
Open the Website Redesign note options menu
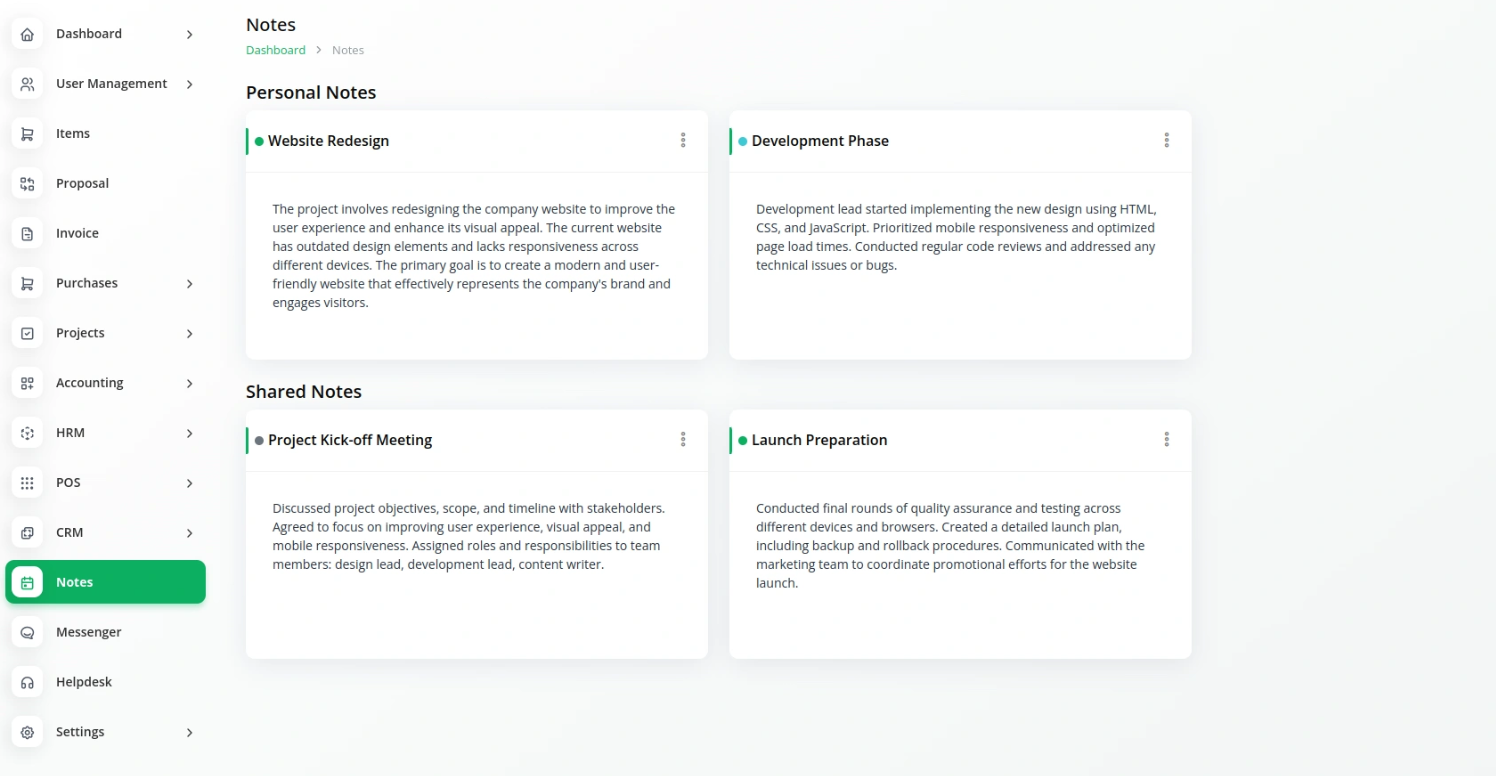[x=683, y=141]
